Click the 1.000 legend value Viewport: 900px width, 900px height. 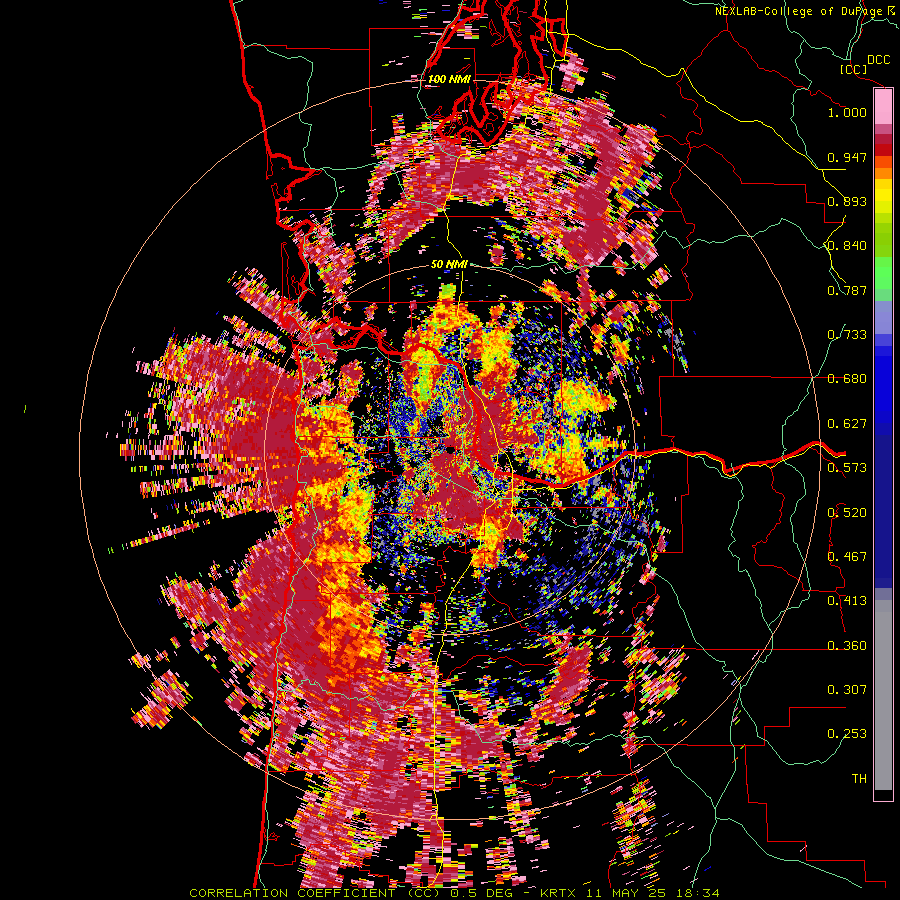point(847,112)
